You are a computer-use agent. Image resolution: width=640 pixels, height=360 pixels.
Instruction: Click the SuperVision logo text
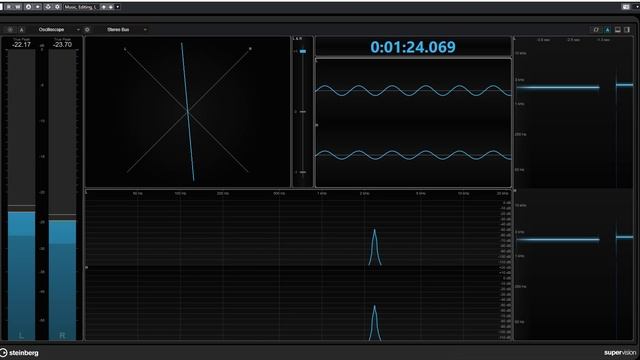(x=620, y=353)
